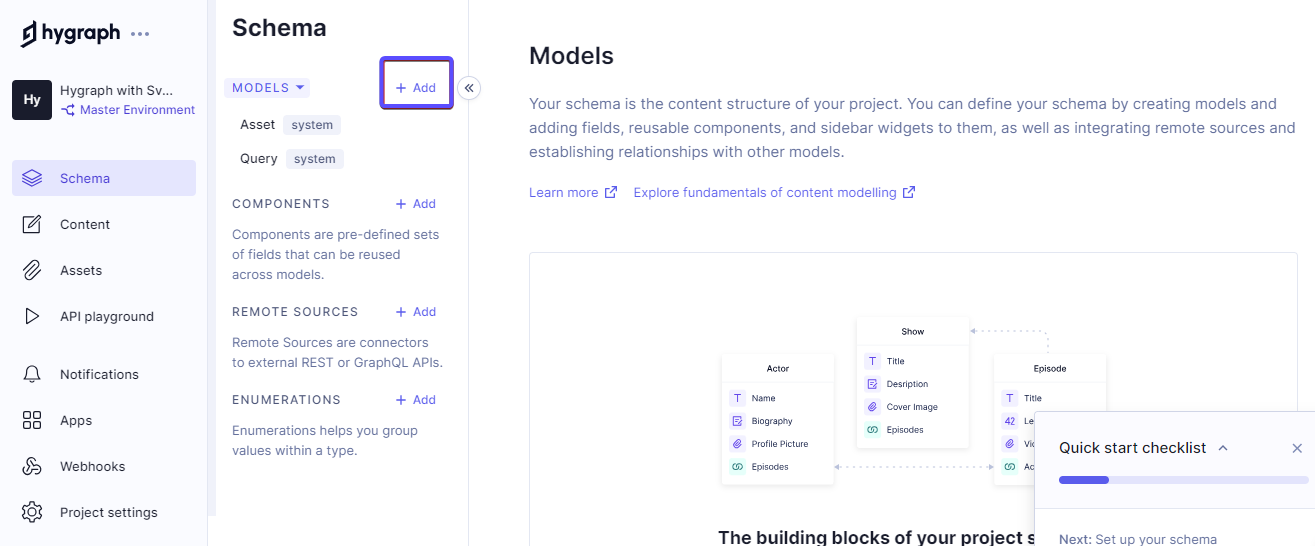Click the Webhooks icon
The height and width of the screenshot is (546, 1315).
click(x=32, y=467)
